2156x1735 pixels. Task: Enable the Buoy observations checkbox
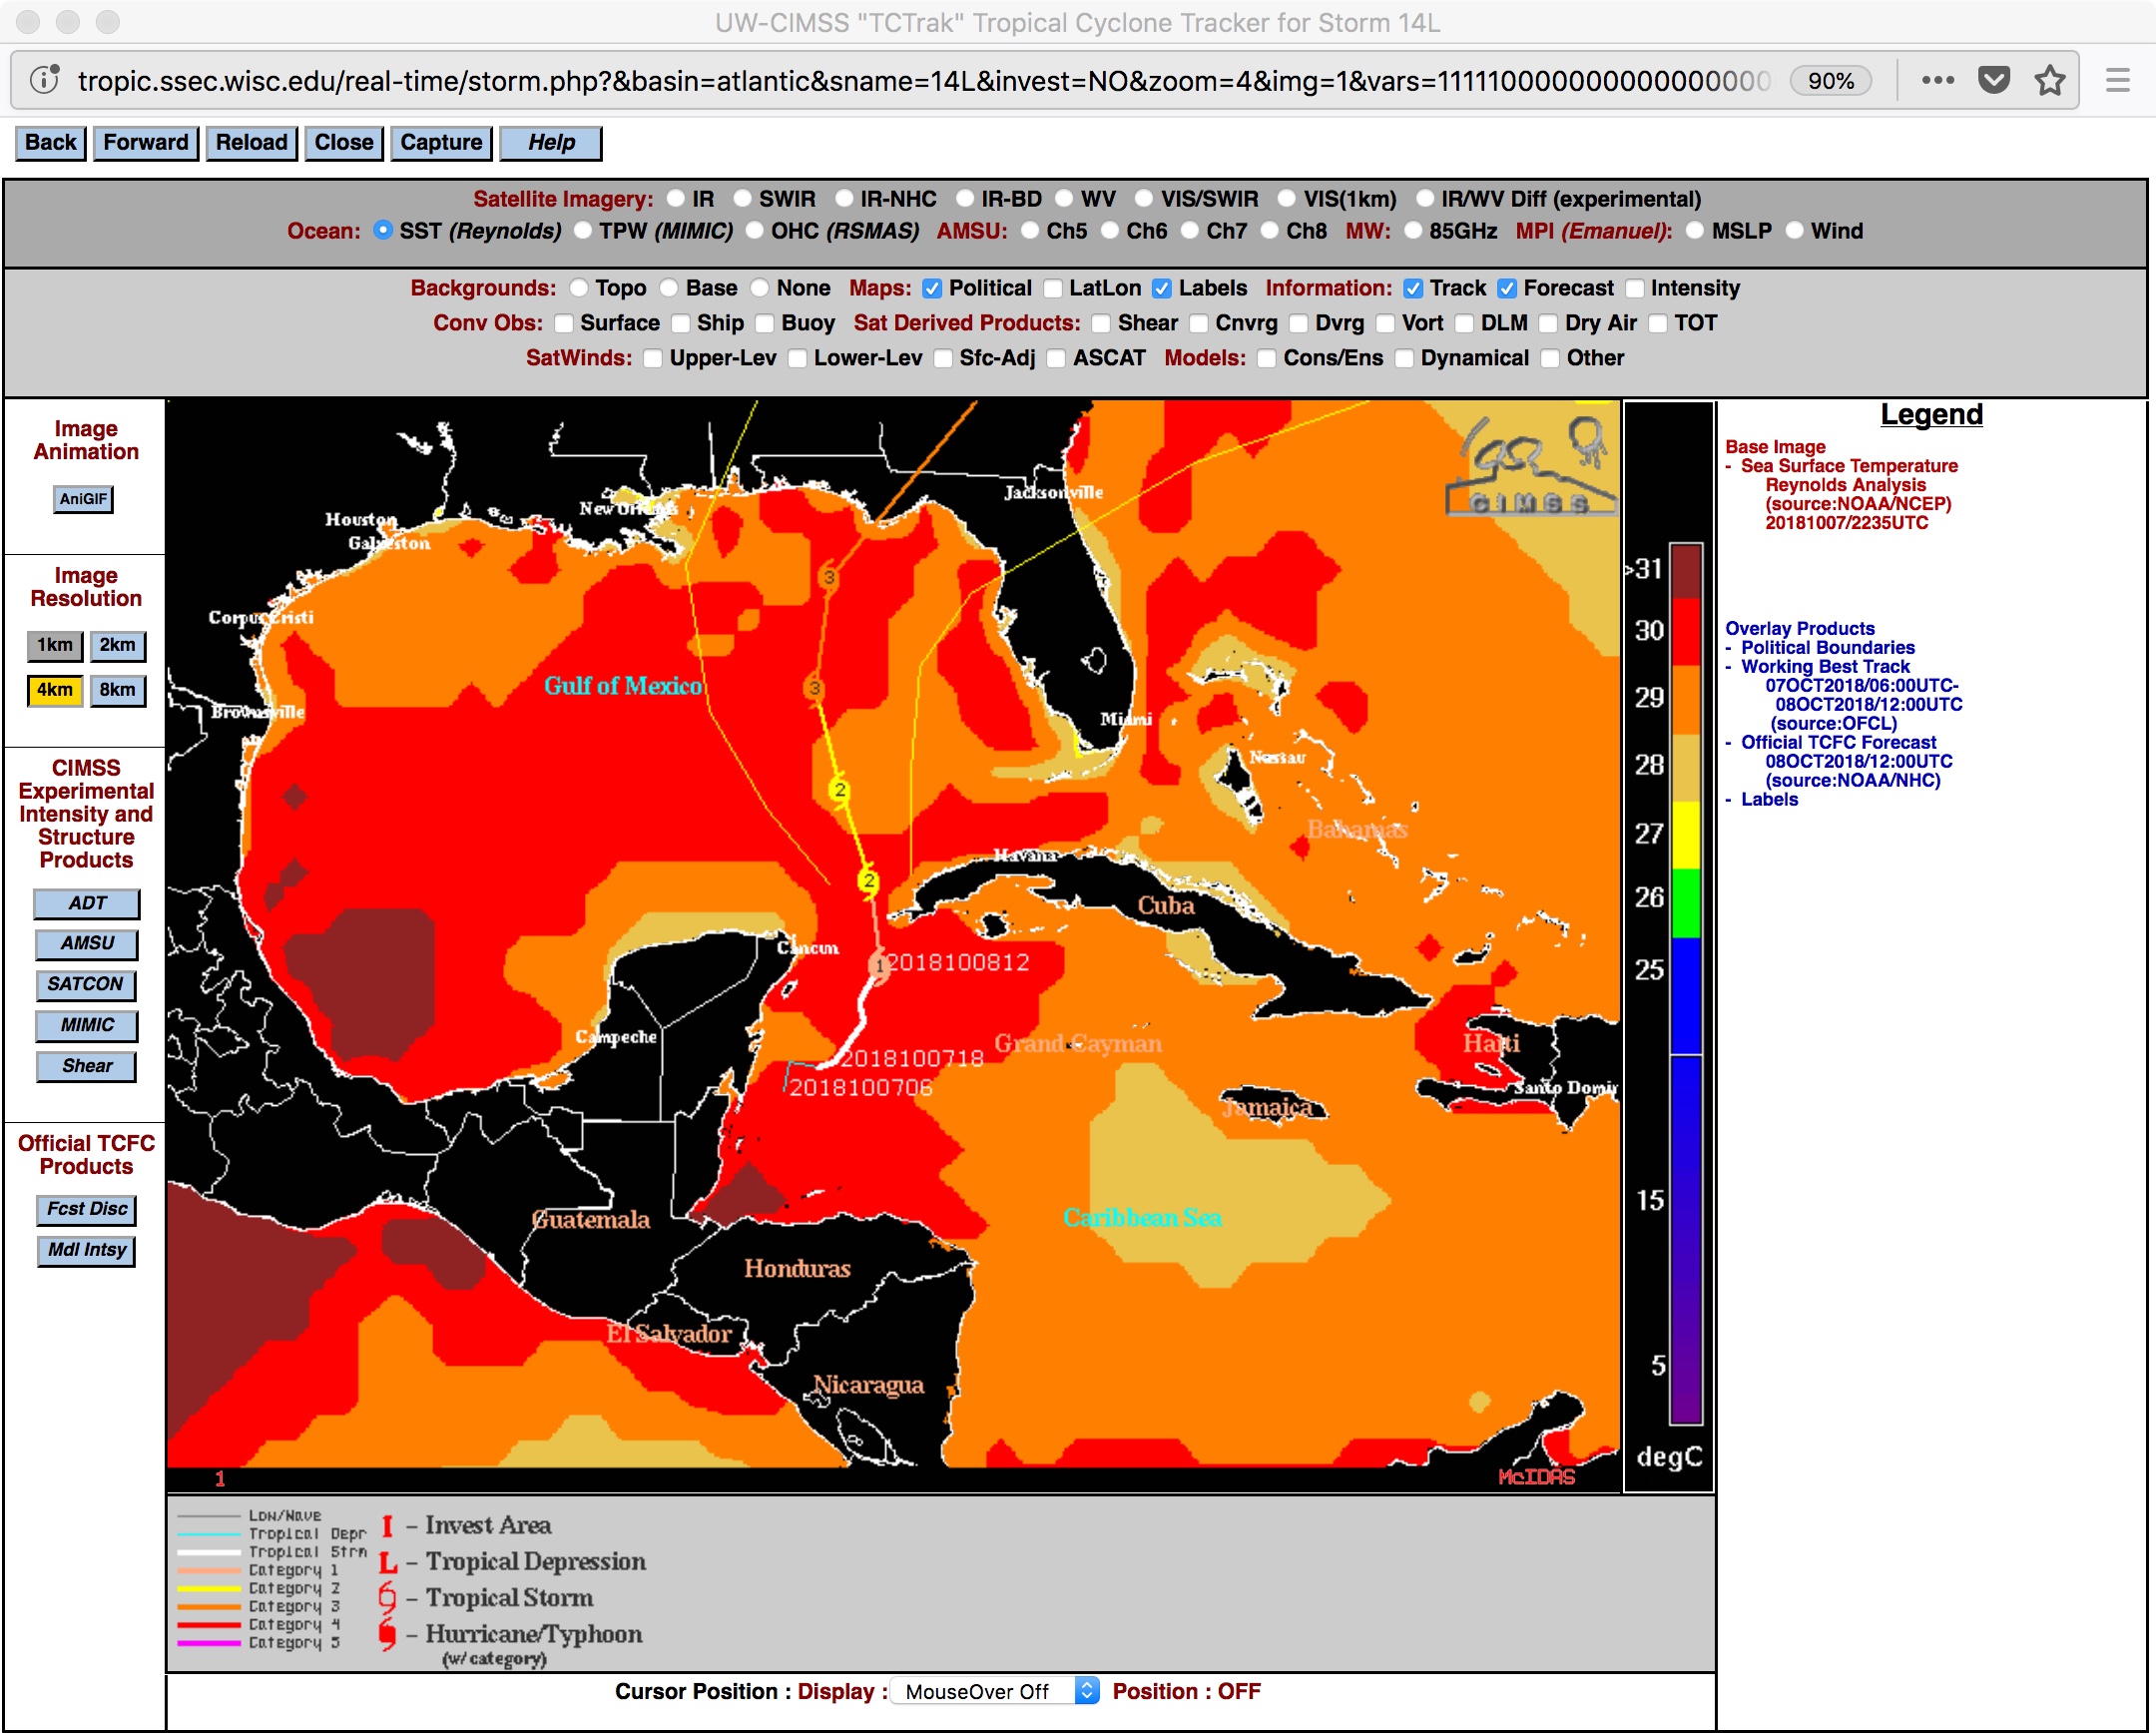765,324
